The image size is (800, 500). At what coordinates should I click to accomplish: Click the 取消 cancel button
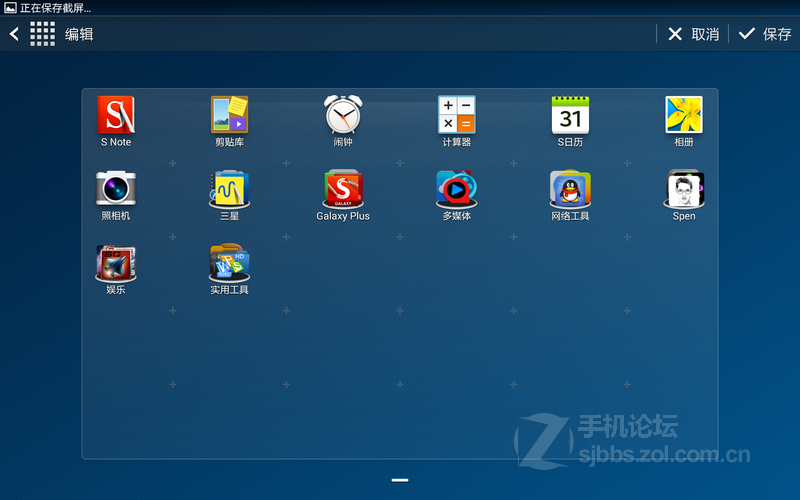[693, 34]
